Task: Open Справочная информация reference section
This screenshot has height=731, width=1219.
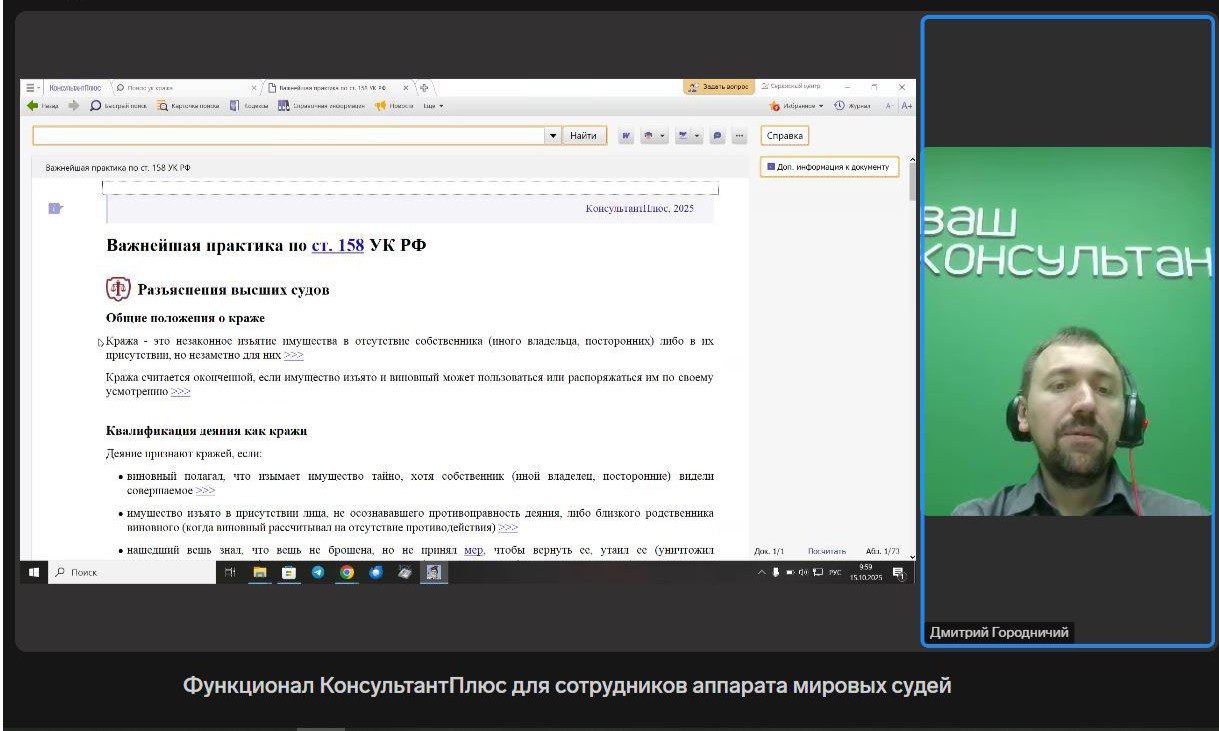Action: (x=320, y=106)
